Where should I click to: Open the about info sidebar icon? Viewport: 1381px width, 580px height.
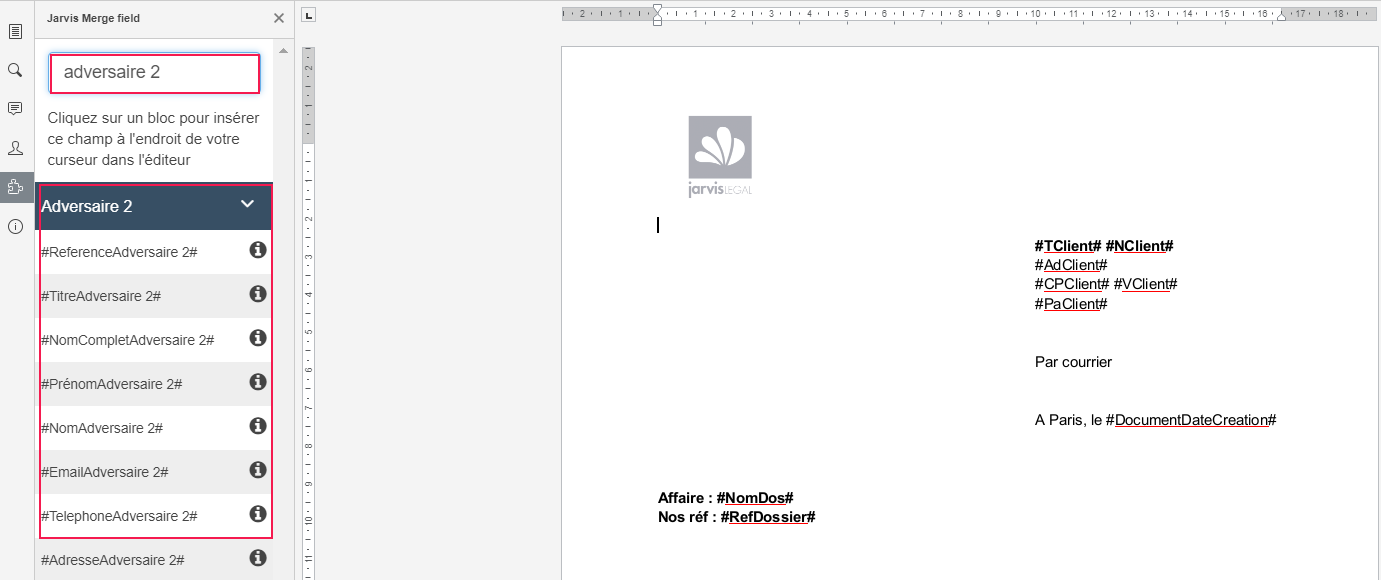pos(15,227)
